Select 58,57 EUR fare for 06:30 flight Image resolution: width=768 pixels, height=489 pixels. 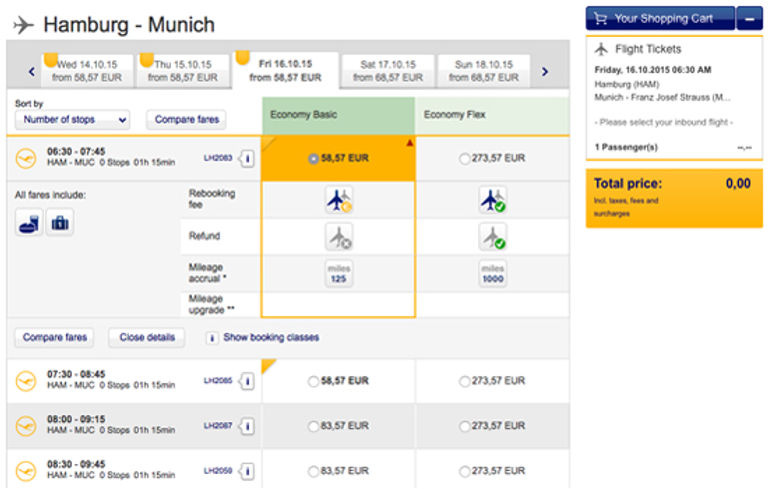click(x=313, y=159)
